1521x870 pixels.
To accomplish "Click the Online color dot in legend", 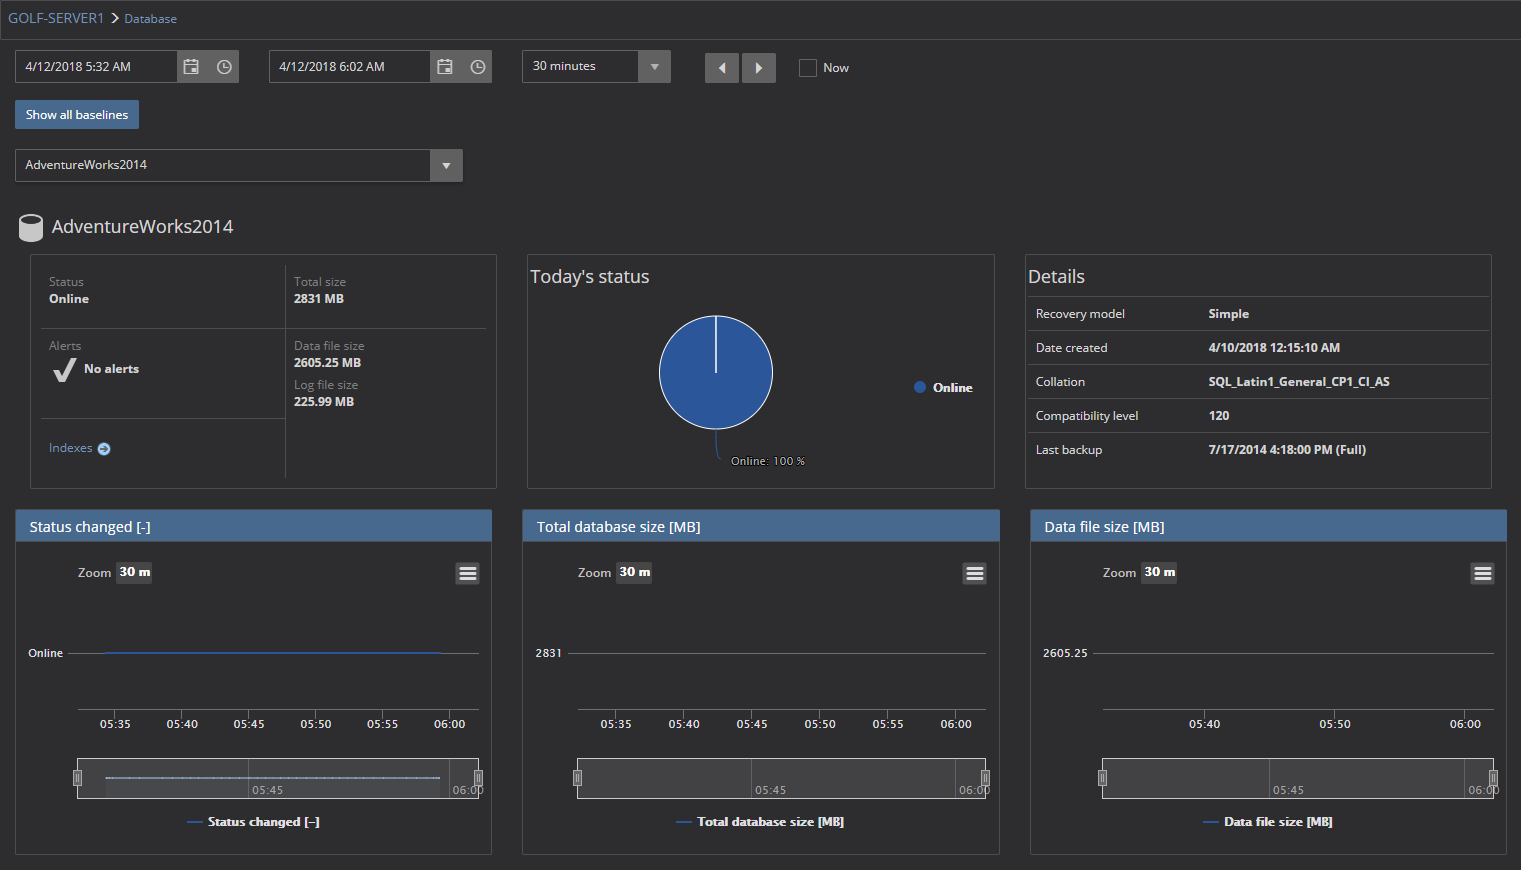I will pyautogui.click(x=920, y=388).
